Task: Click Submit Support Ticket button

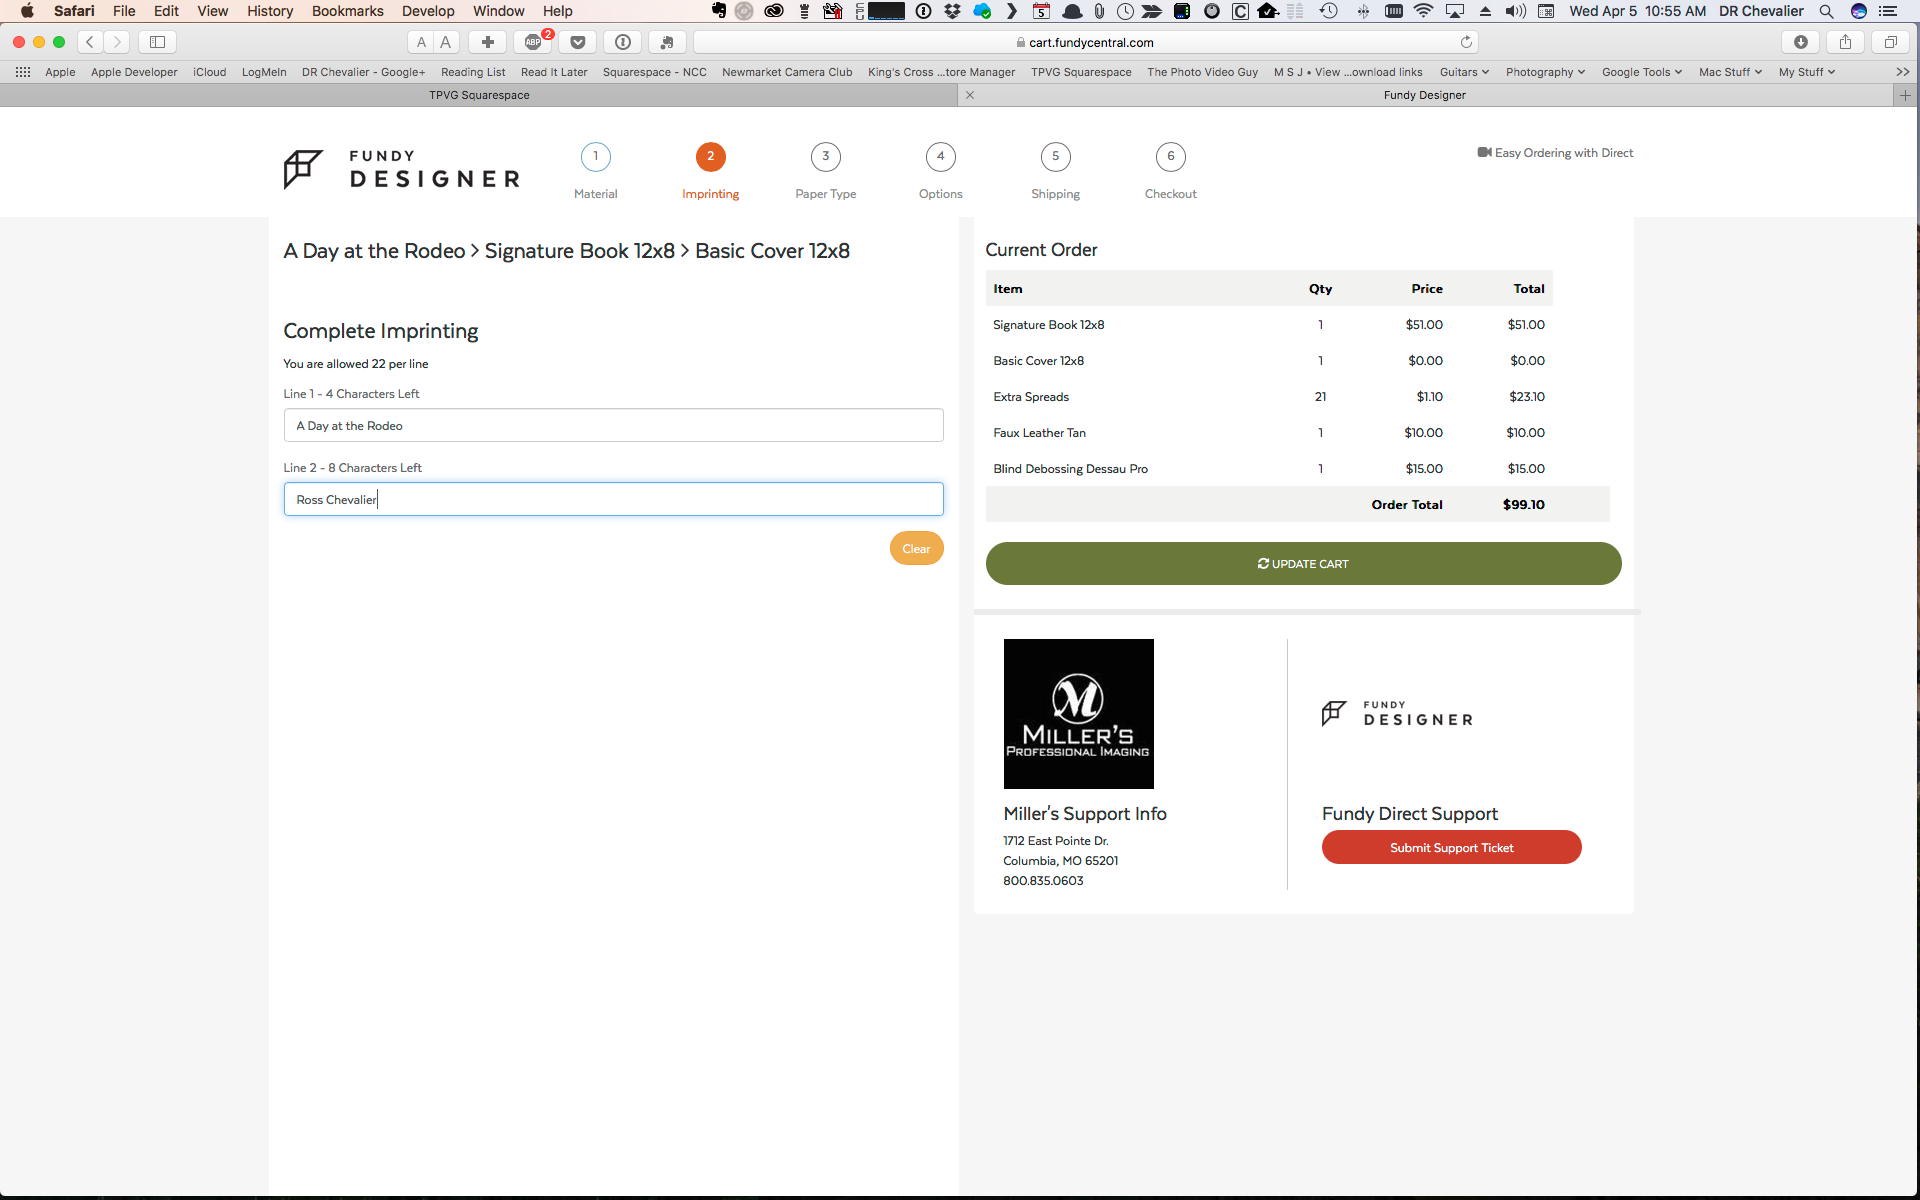Action: click(x=1451, y=847)
